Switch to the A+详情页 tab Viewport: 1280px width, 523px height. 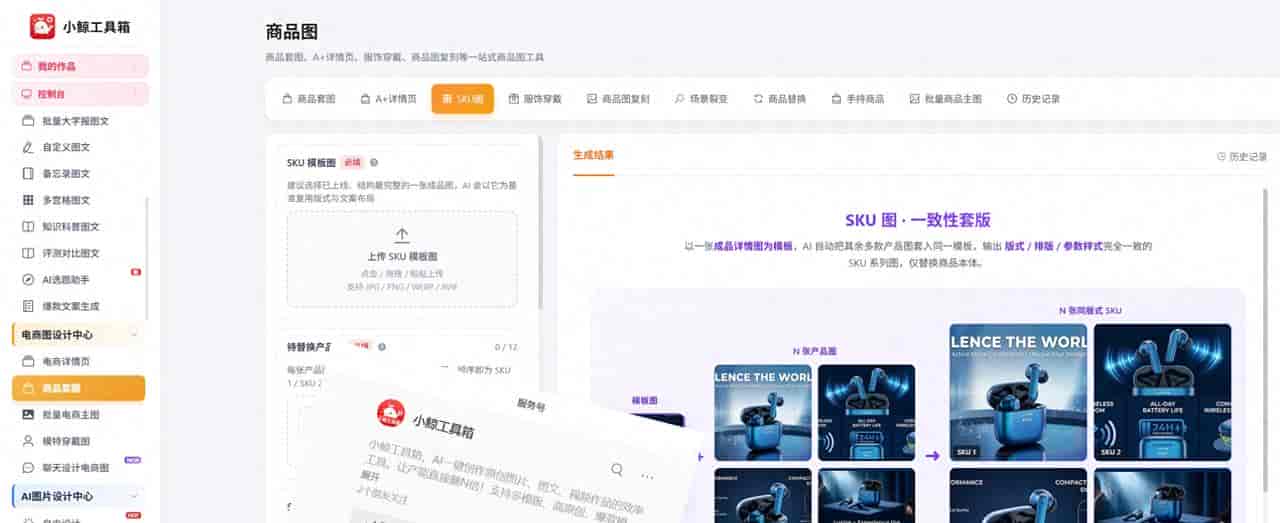(x=389, y=99)
